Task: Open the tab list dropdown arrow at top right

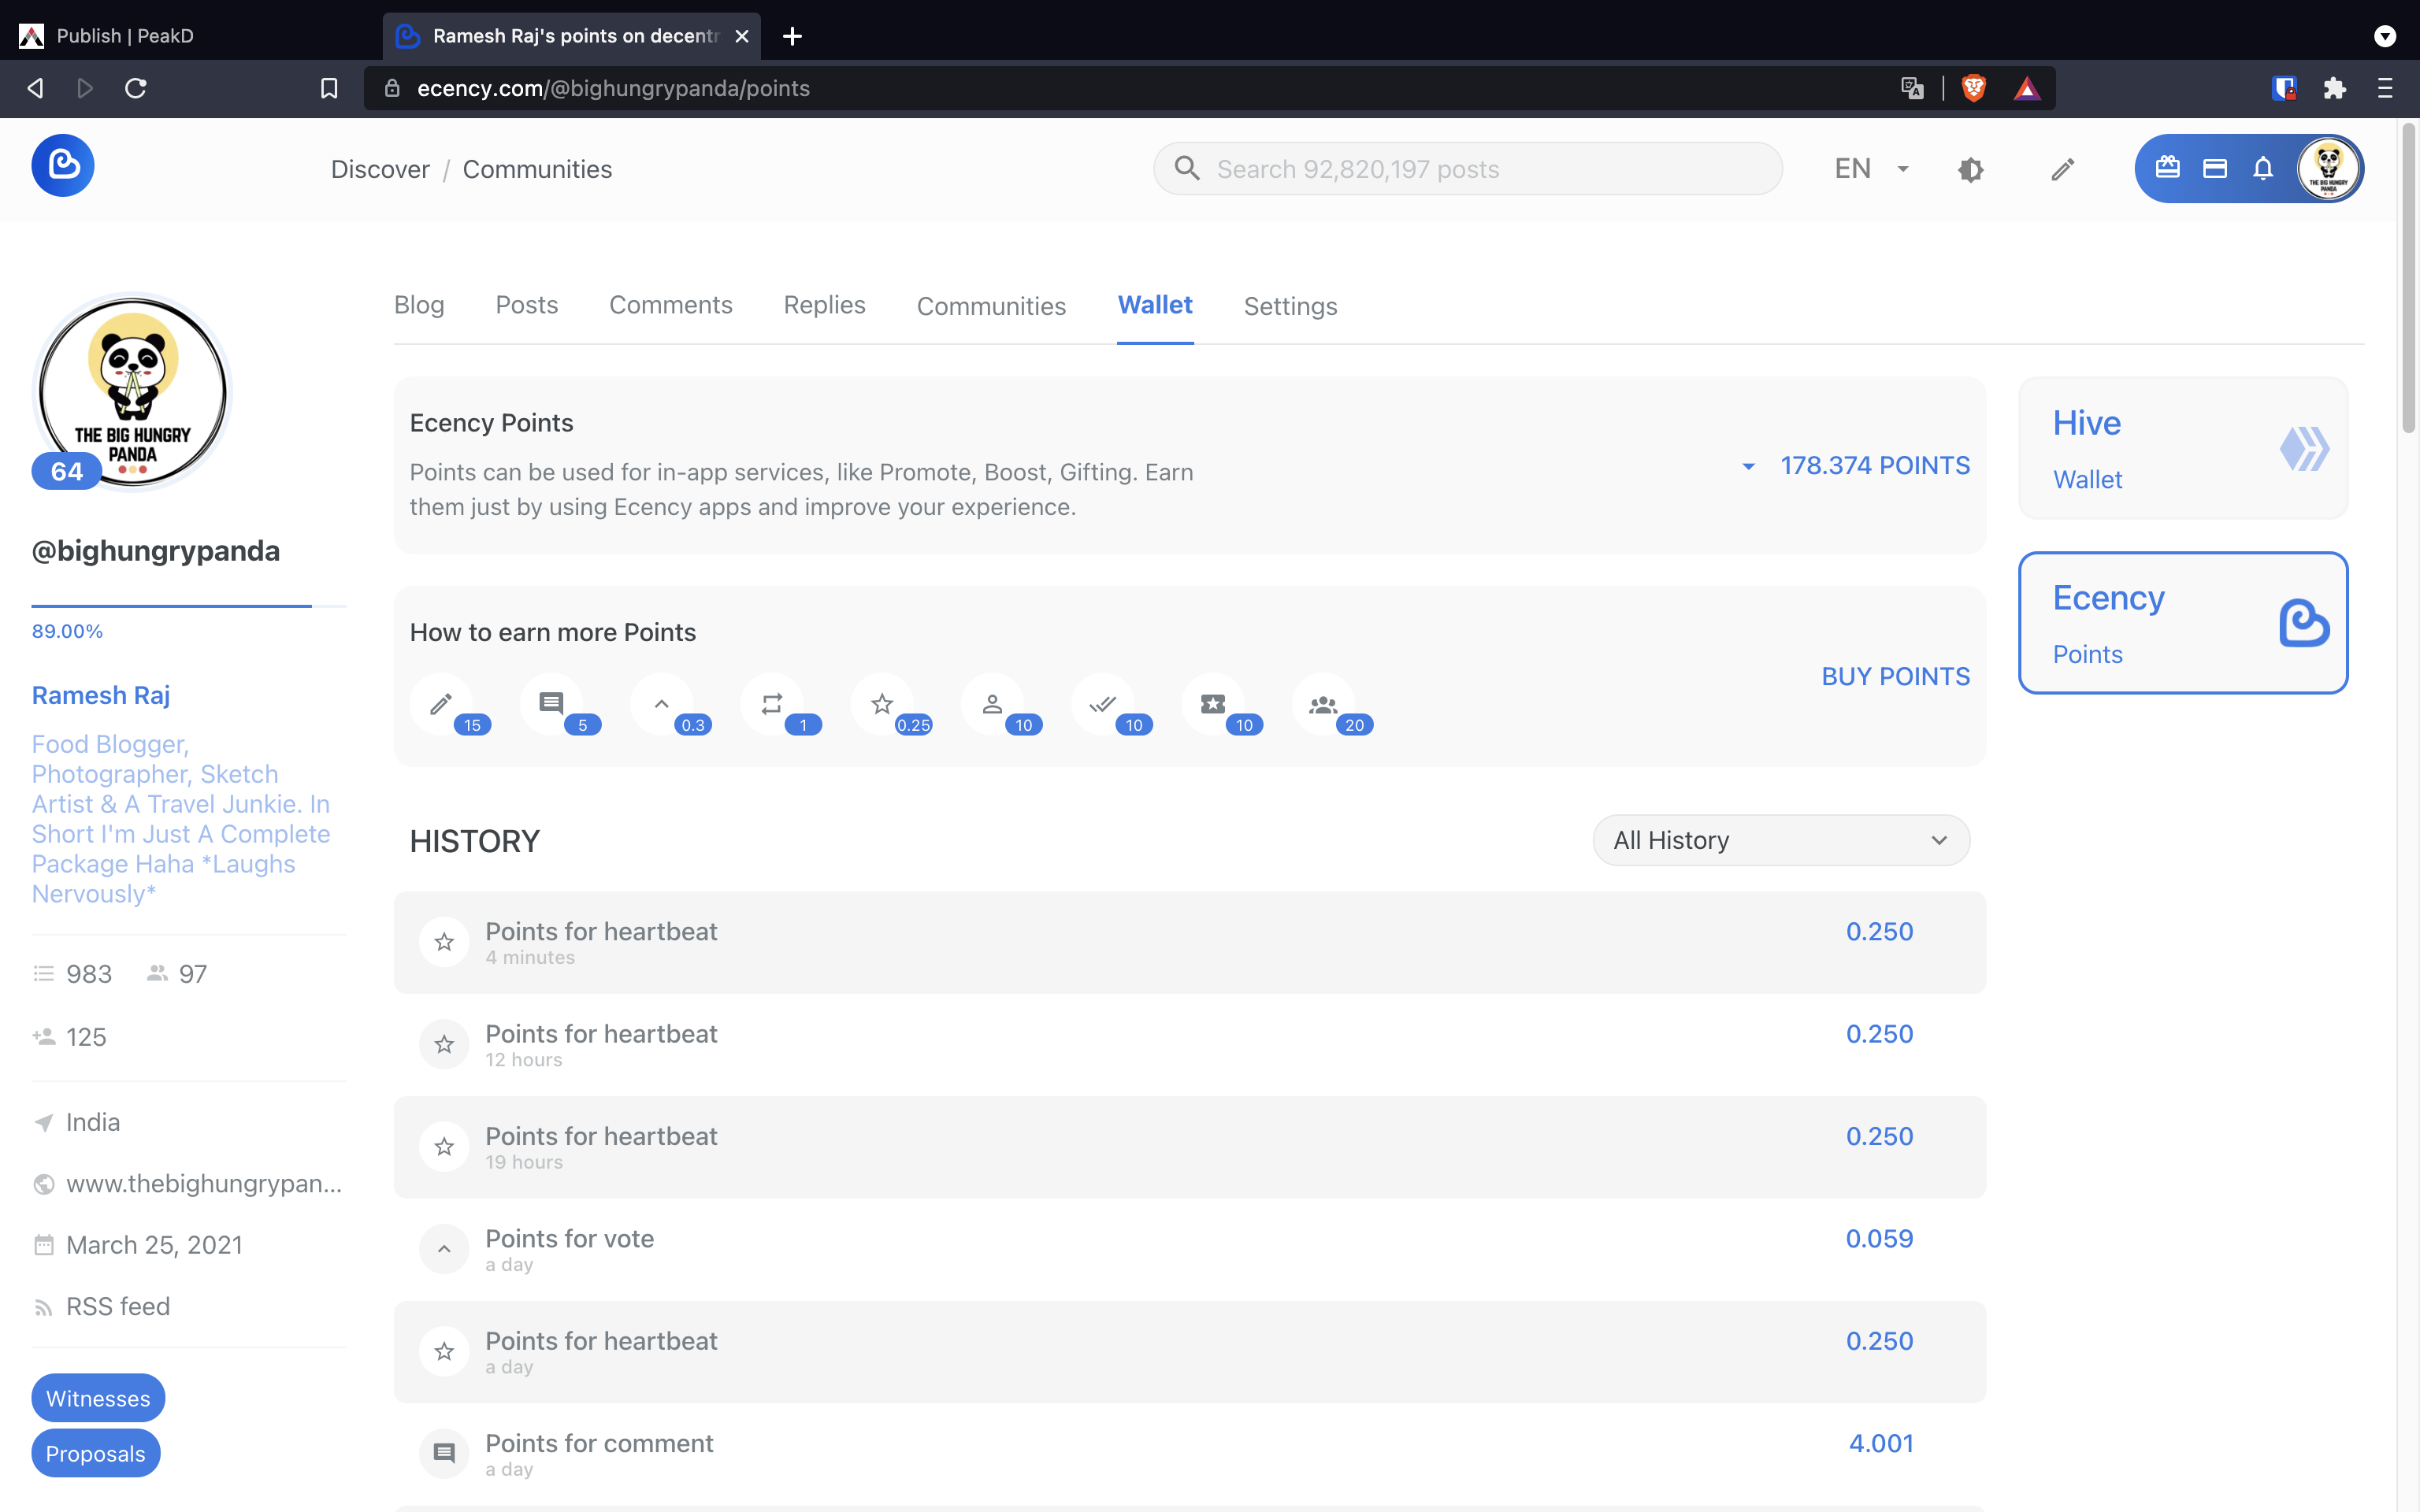Action: (x=2385, y=36)
